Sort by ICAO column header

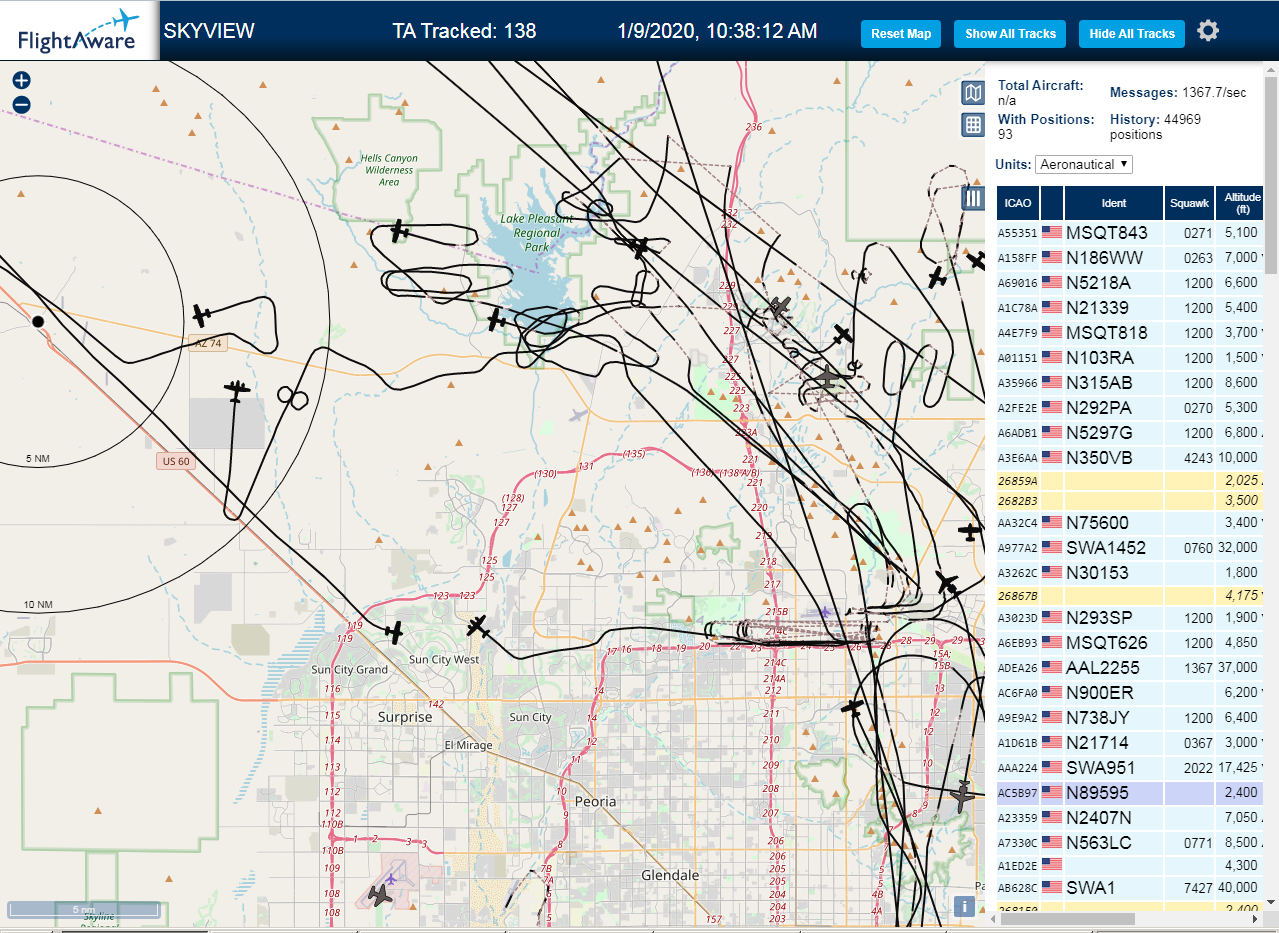[1018, 203]
